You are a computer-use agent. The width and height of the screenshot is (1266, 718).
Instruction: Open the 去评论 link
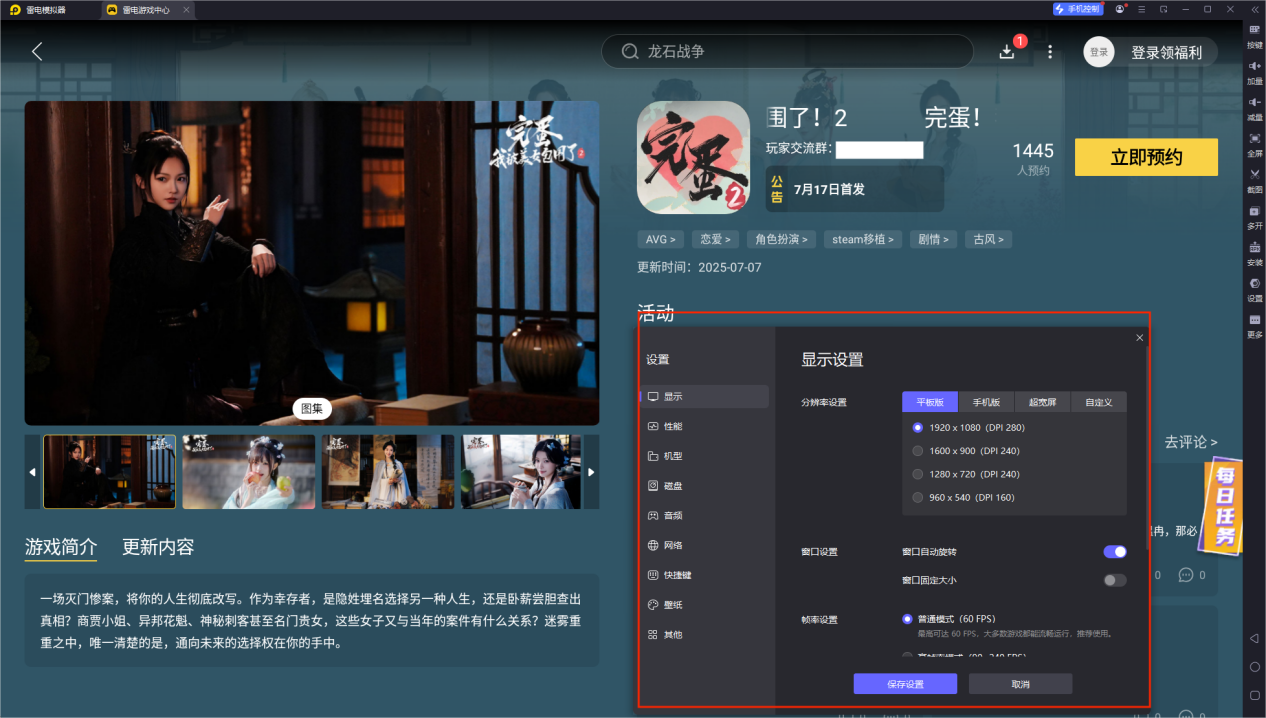(1191, 441)
